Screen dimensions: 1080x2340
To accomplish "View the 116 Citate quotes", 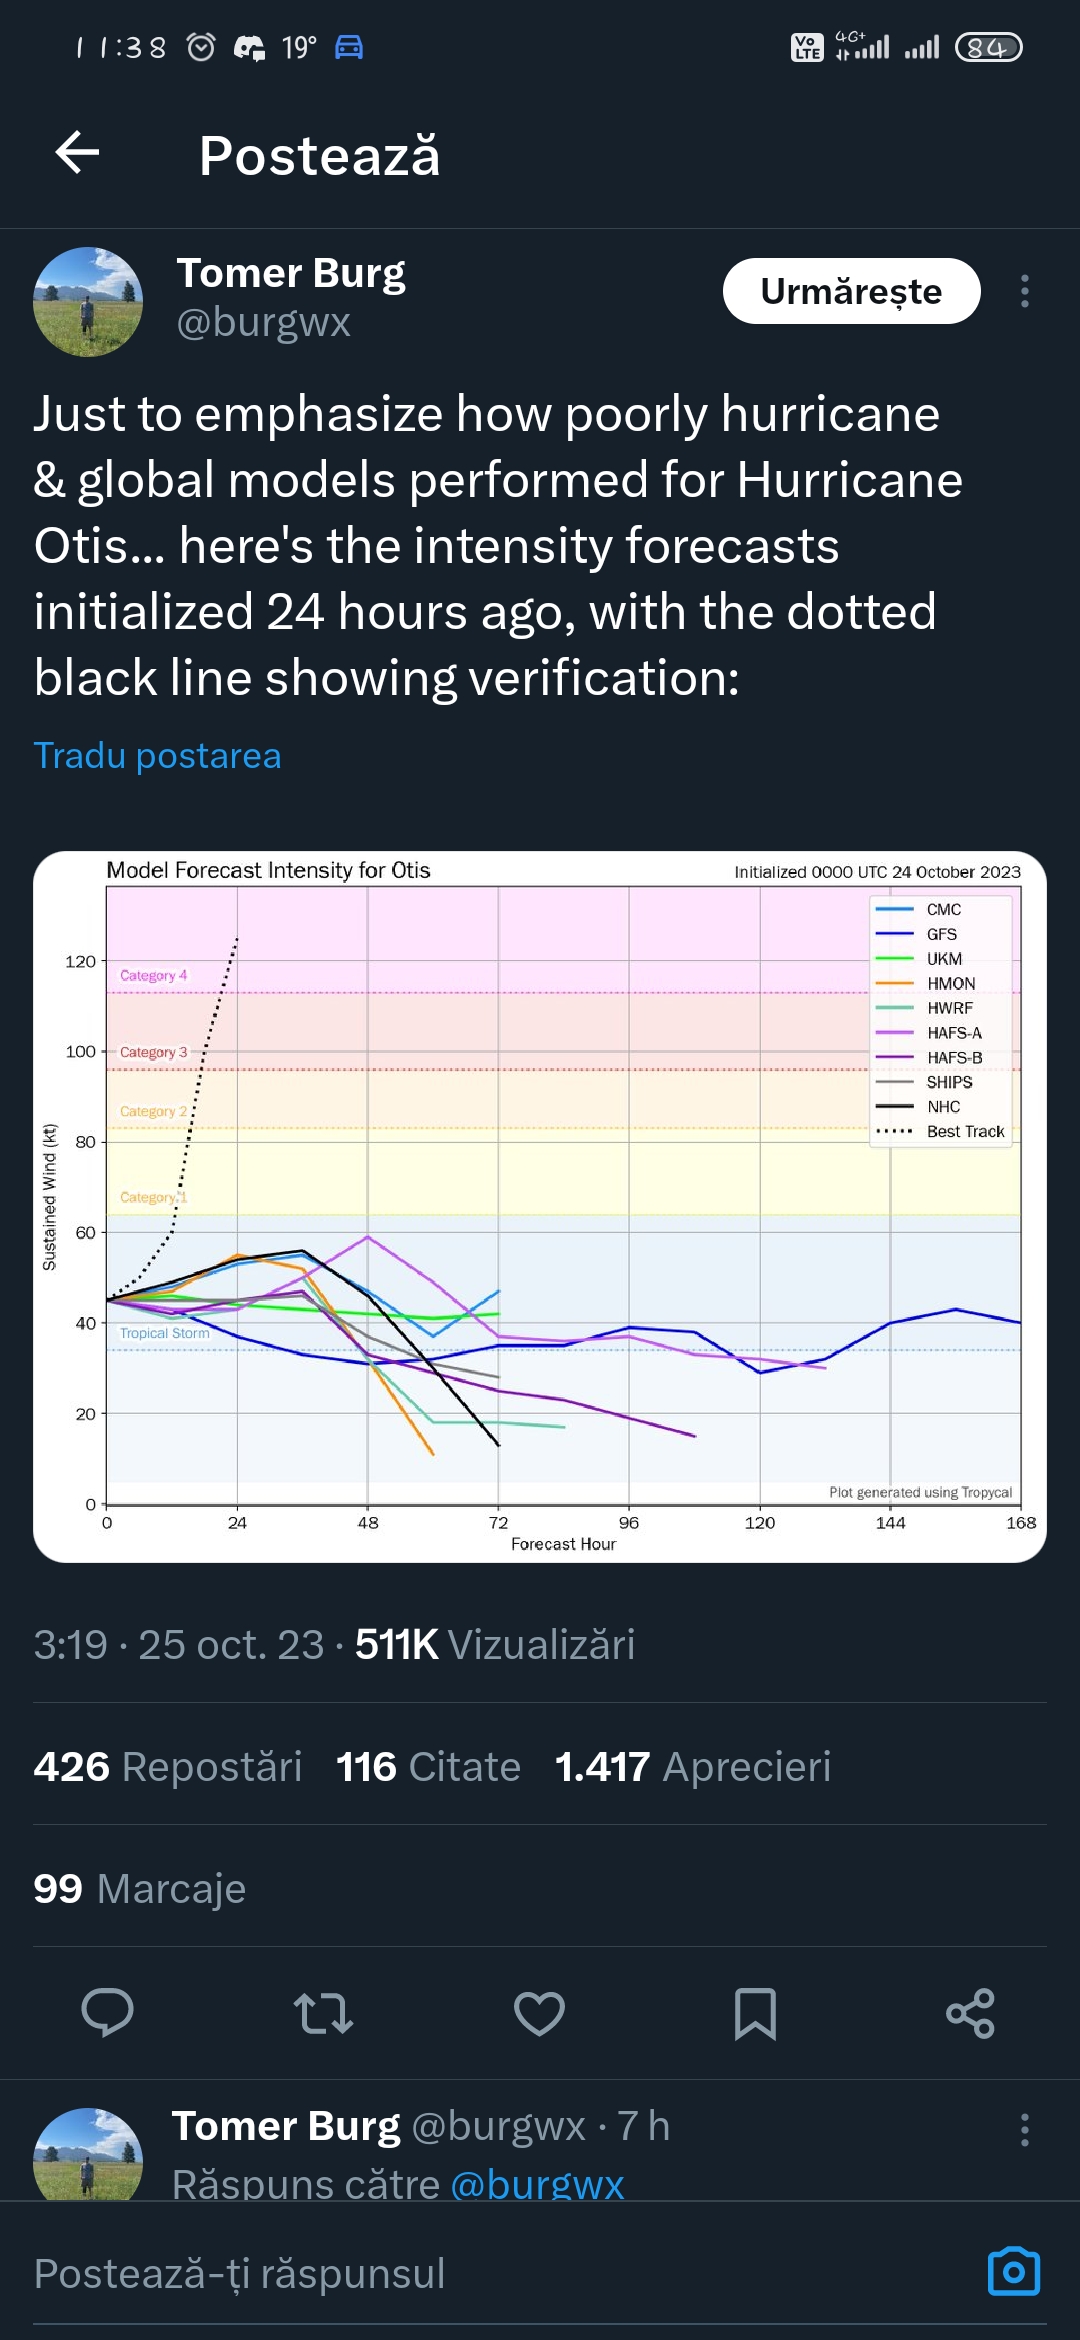I will [x=428, y=1767].
